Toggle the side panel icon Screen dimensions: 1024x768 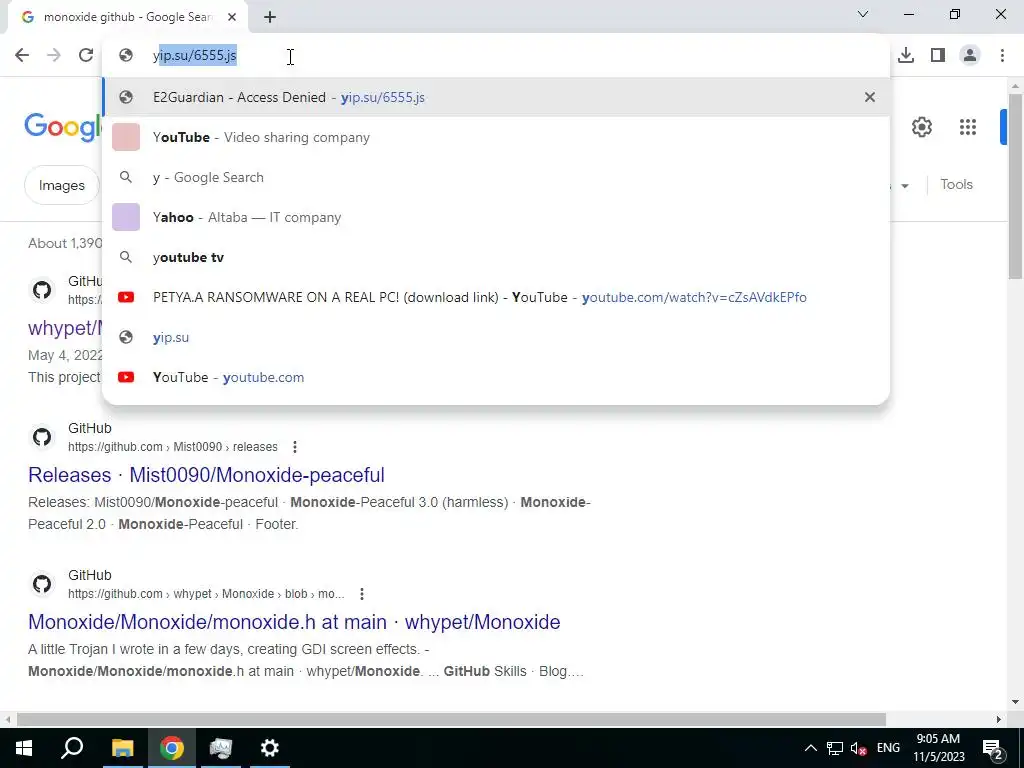[938, 56]
